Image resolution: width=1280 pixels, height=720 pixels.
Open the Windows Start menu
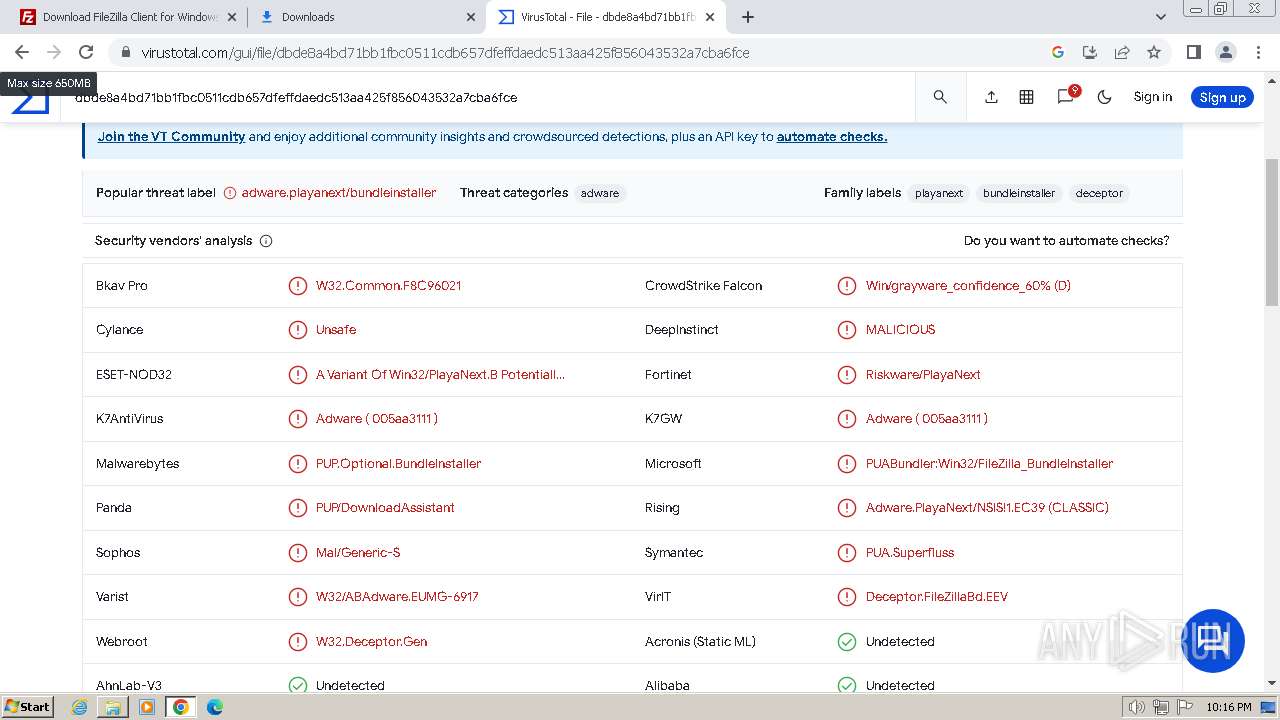click(x=27, y=707)
